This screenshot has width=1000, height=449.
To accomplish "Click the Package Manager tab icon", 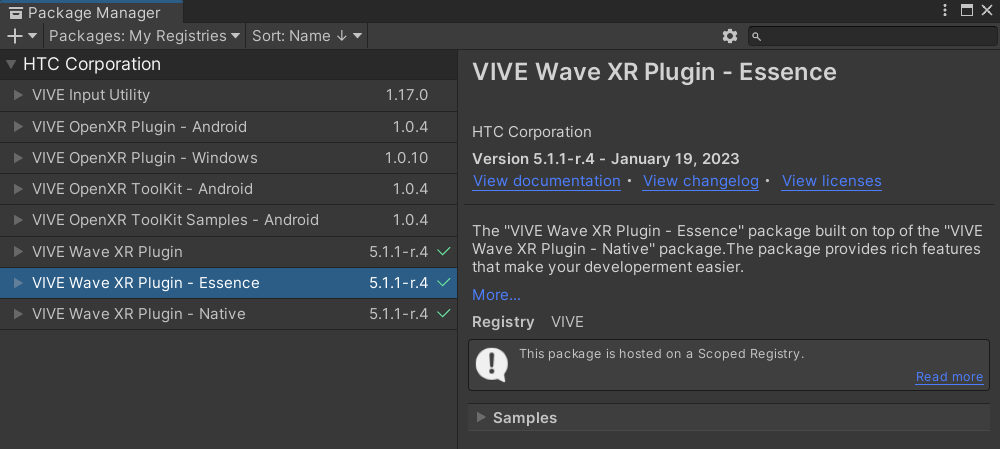I will (x=17, y=12).
